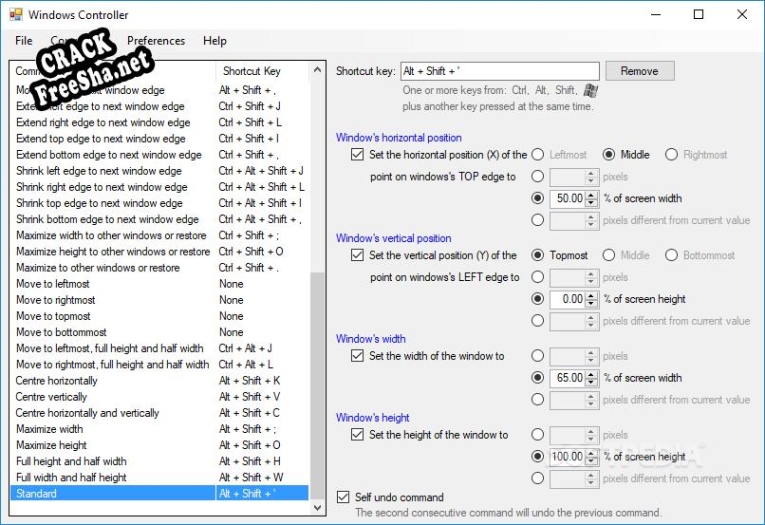Open the Help menu

(x=215, y=41)
